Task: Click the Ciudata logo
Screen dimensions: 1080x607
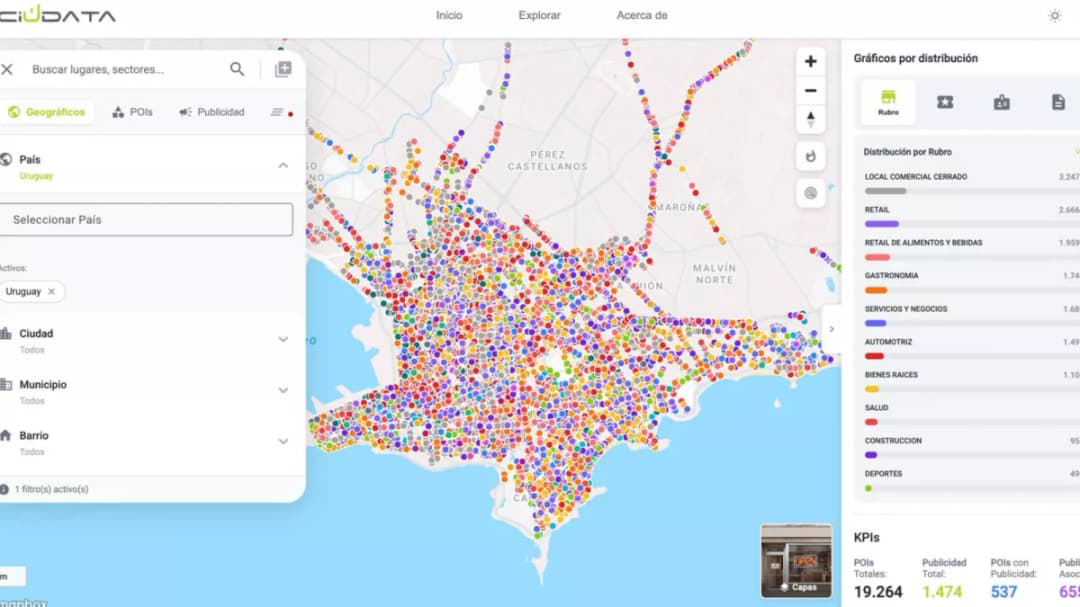Action: [x=58, y=14]
